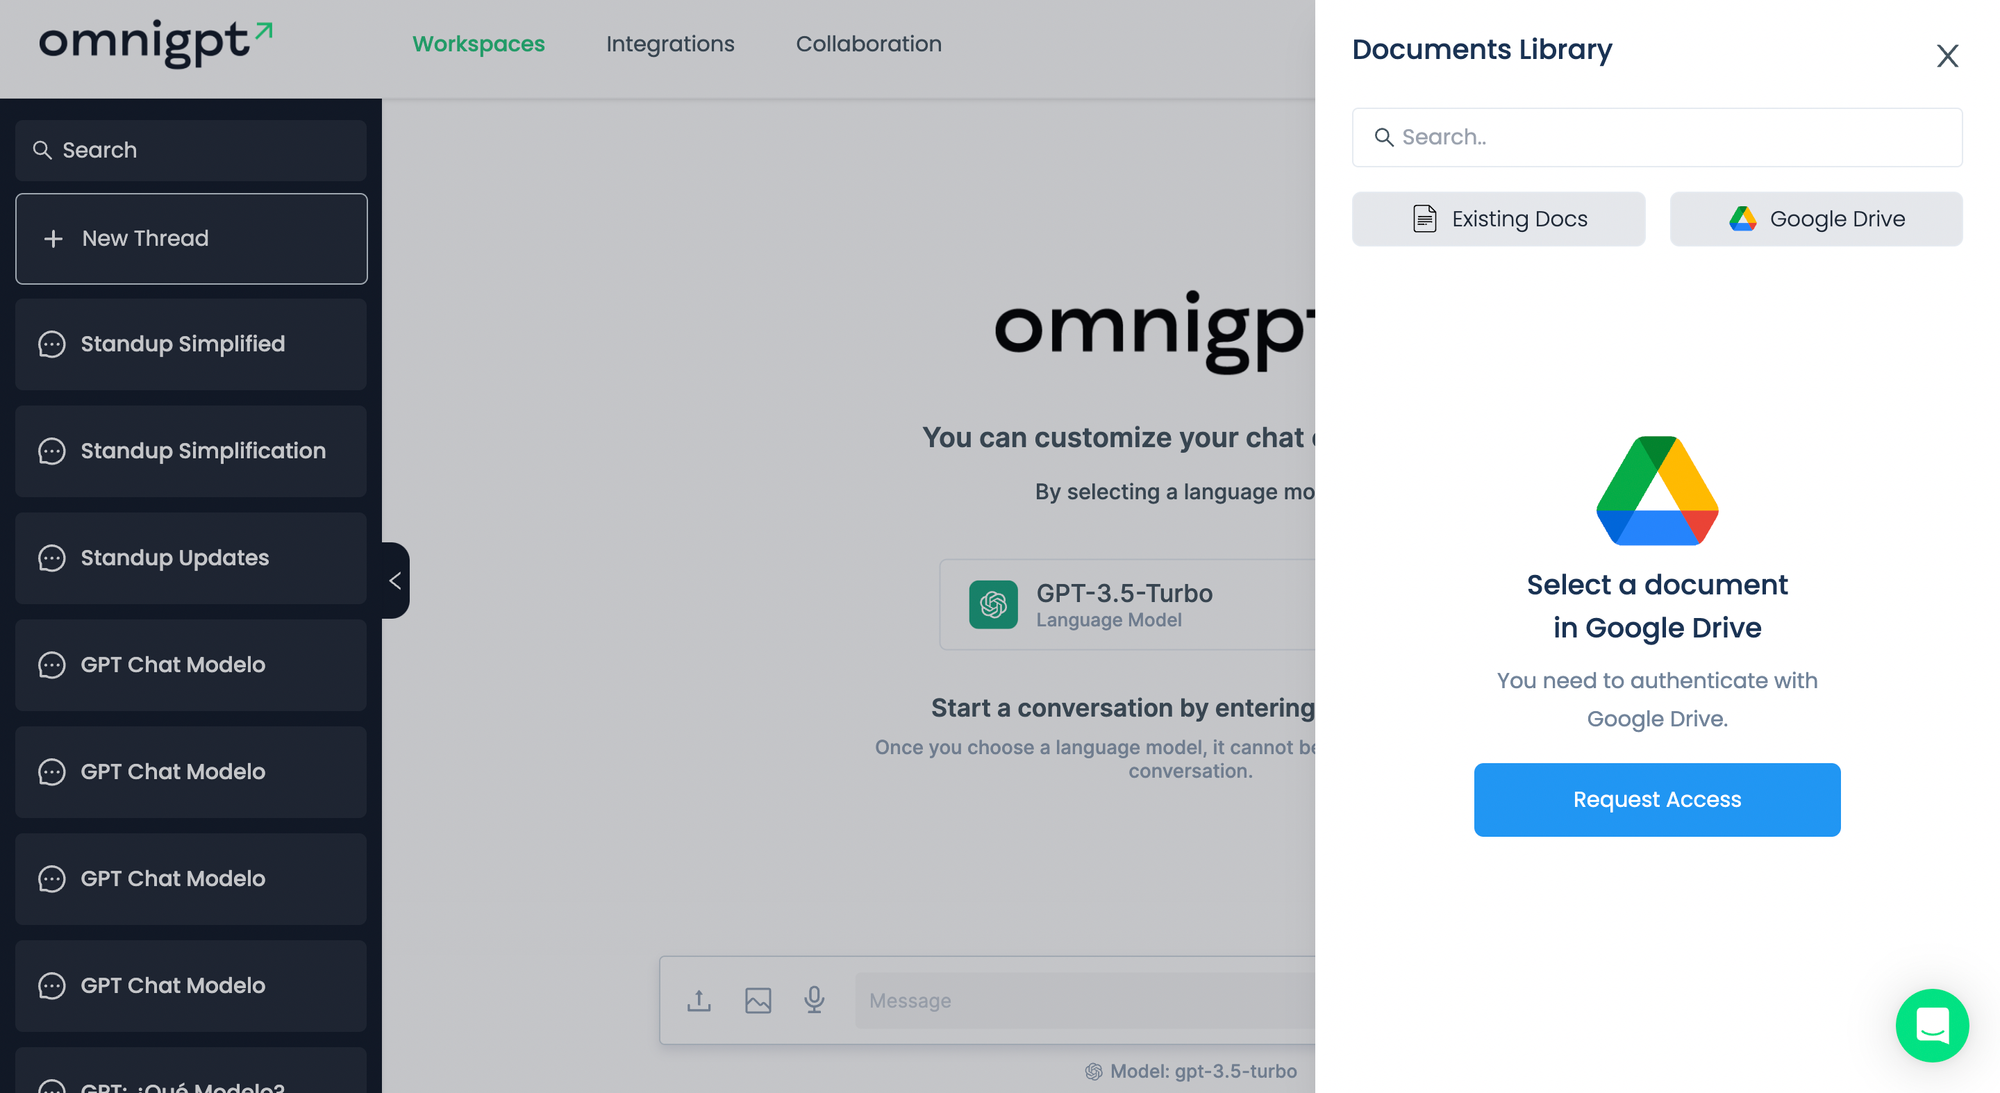Screen dimensions: 2000x1093
Task: Click the Message input field
Action: 1080,1000
